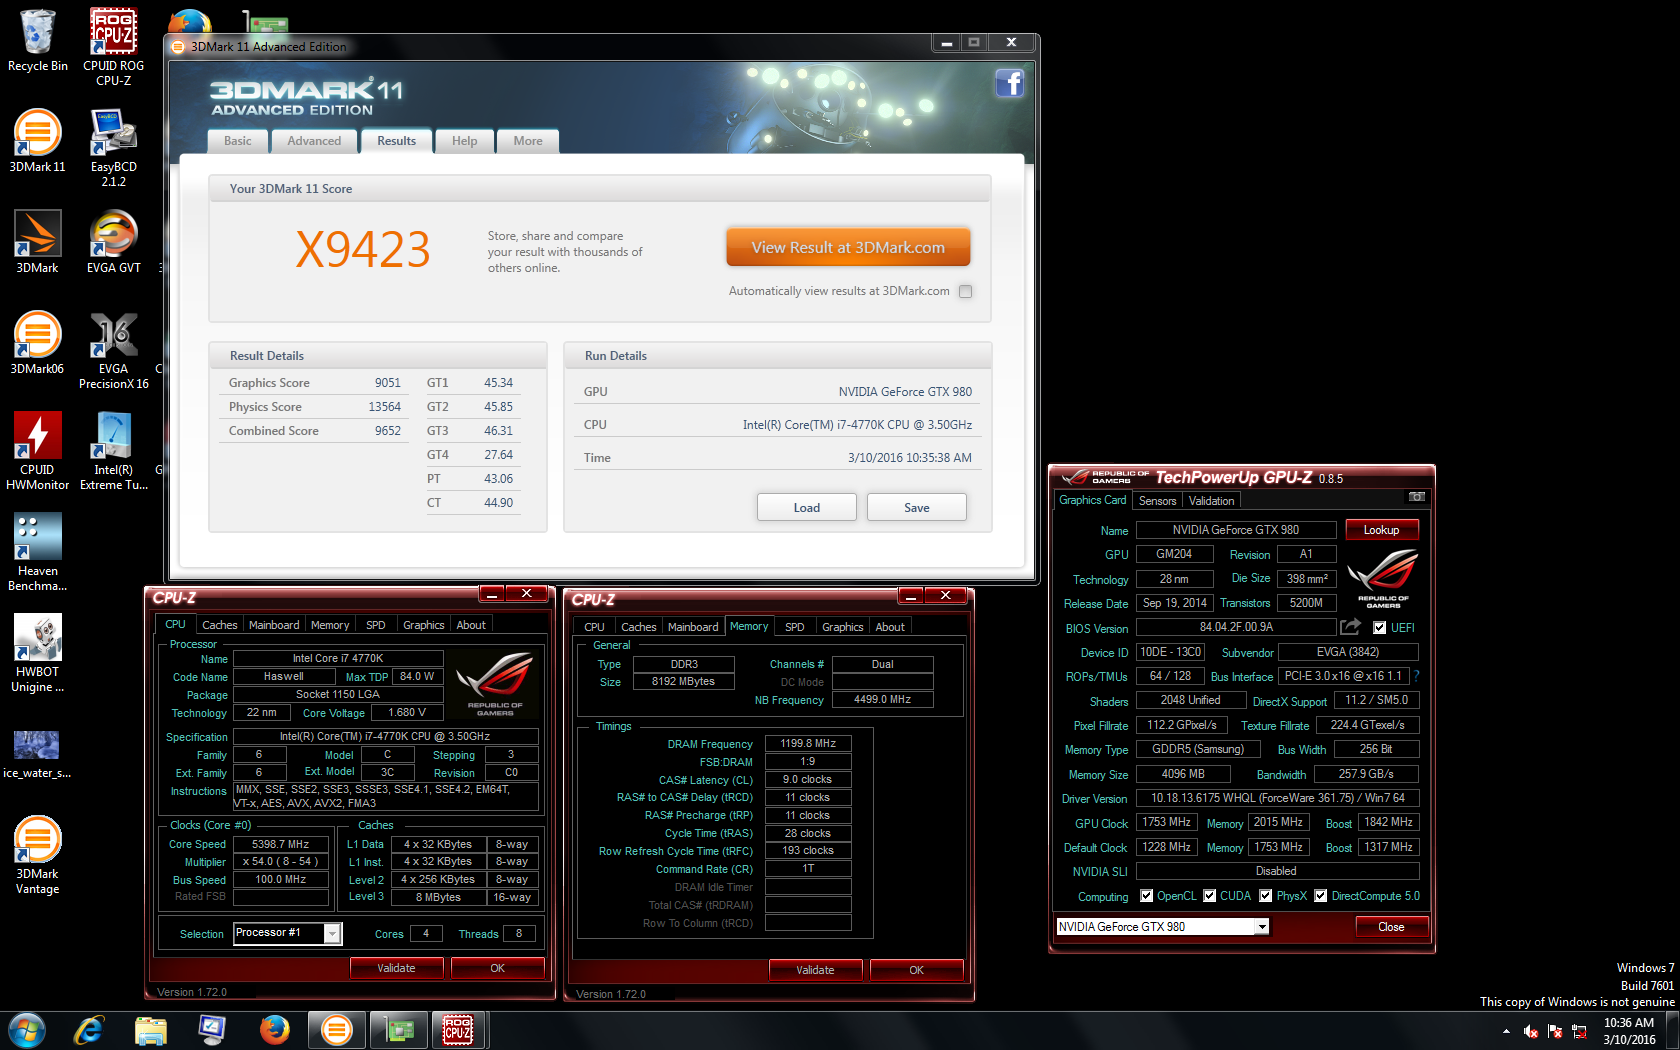Click the Physics Score 13564 value

(384, 407)
